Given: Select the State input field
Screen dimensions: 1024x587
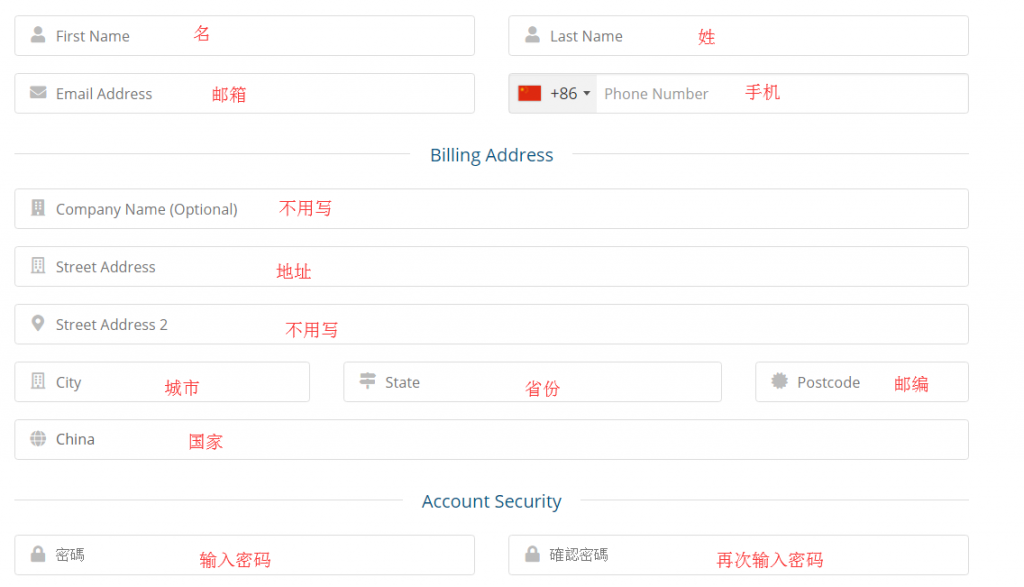Looking at the screenshot, I should click(x=532, y=382).
